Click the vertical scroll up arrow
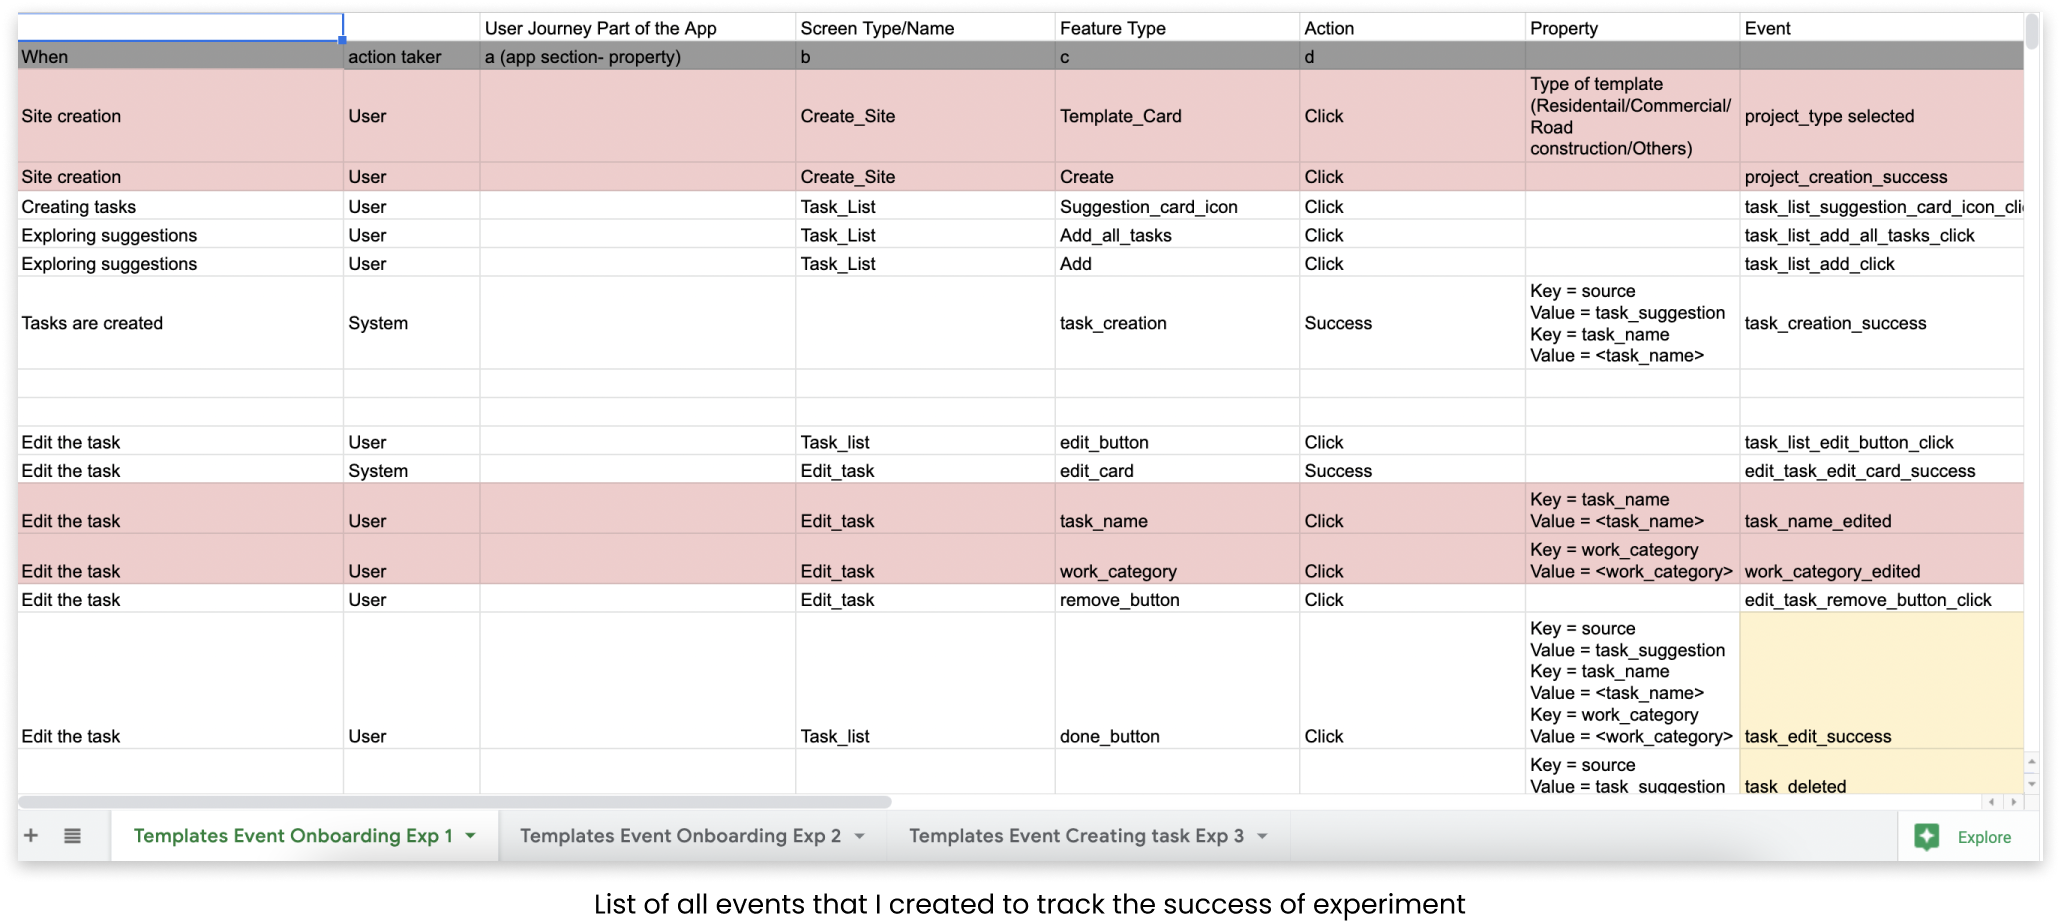Image resolution: width=2062 pixels, height=924 pixels. point(2031,762)
